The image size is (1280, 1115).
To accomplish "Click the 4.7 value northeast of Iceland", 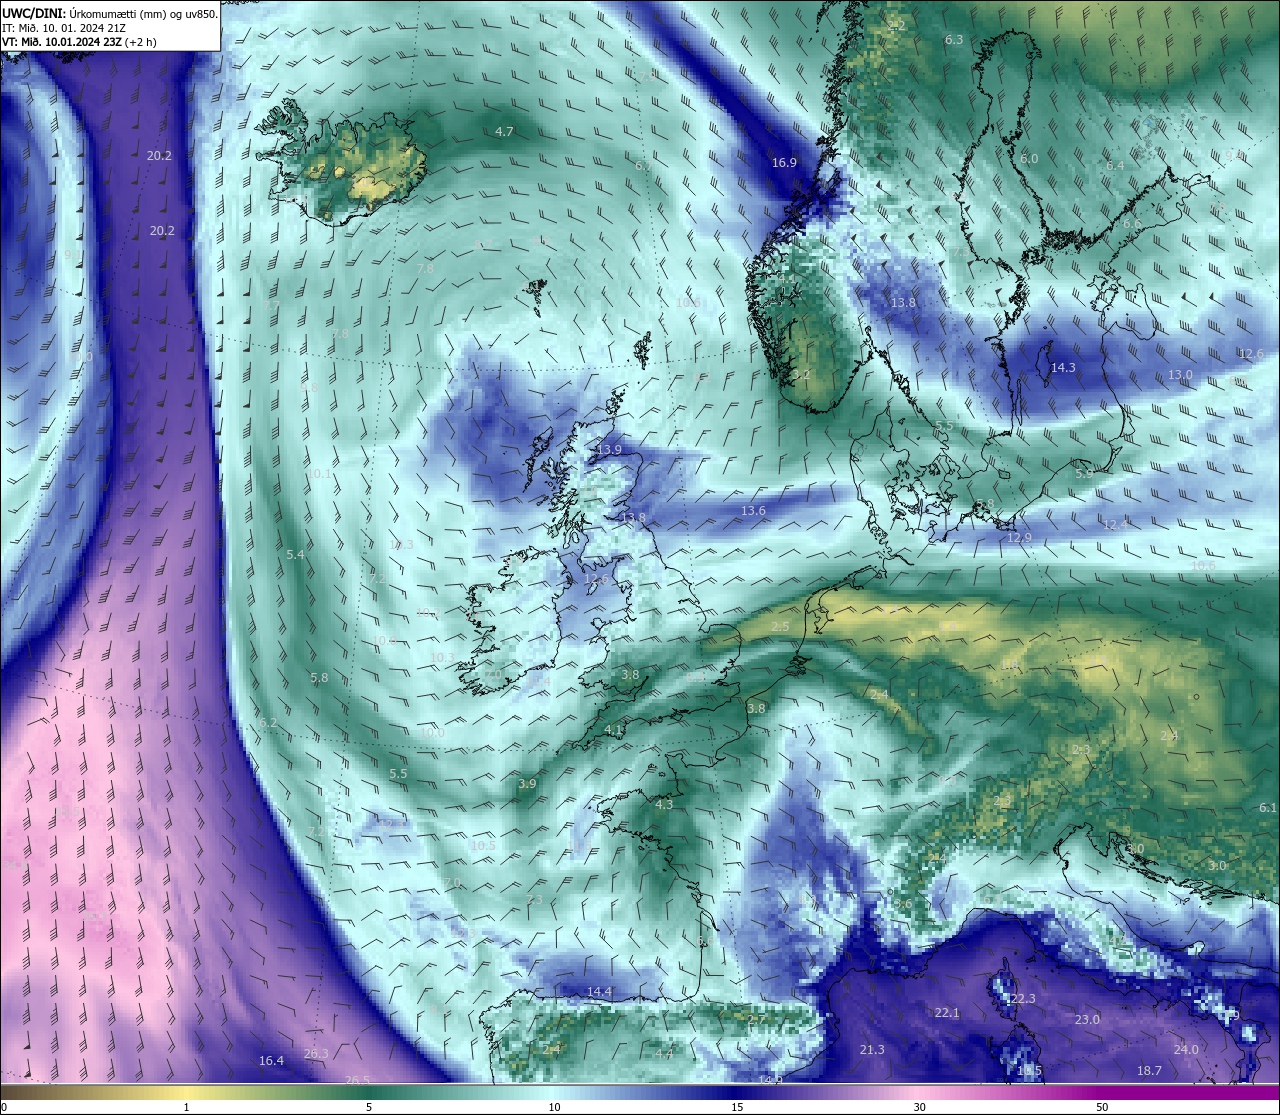I will (504, 132).
